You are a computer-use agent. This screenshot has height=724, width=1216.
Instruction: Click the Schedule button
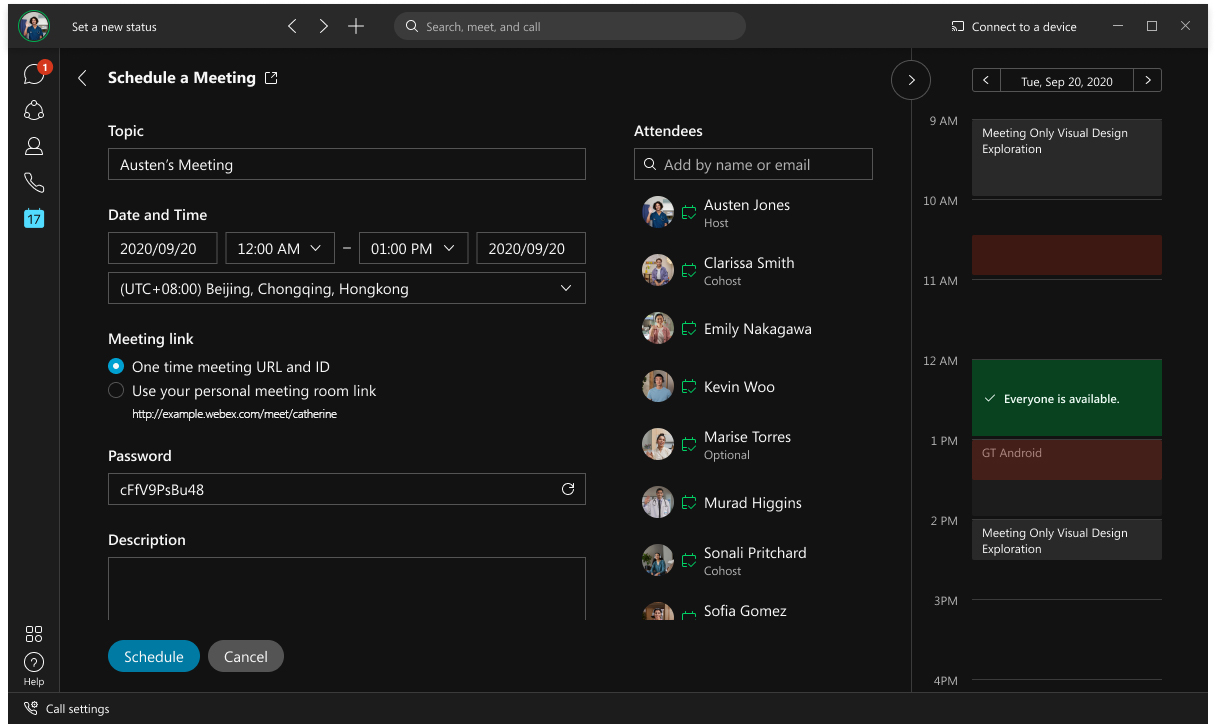(x=154, y=657)
